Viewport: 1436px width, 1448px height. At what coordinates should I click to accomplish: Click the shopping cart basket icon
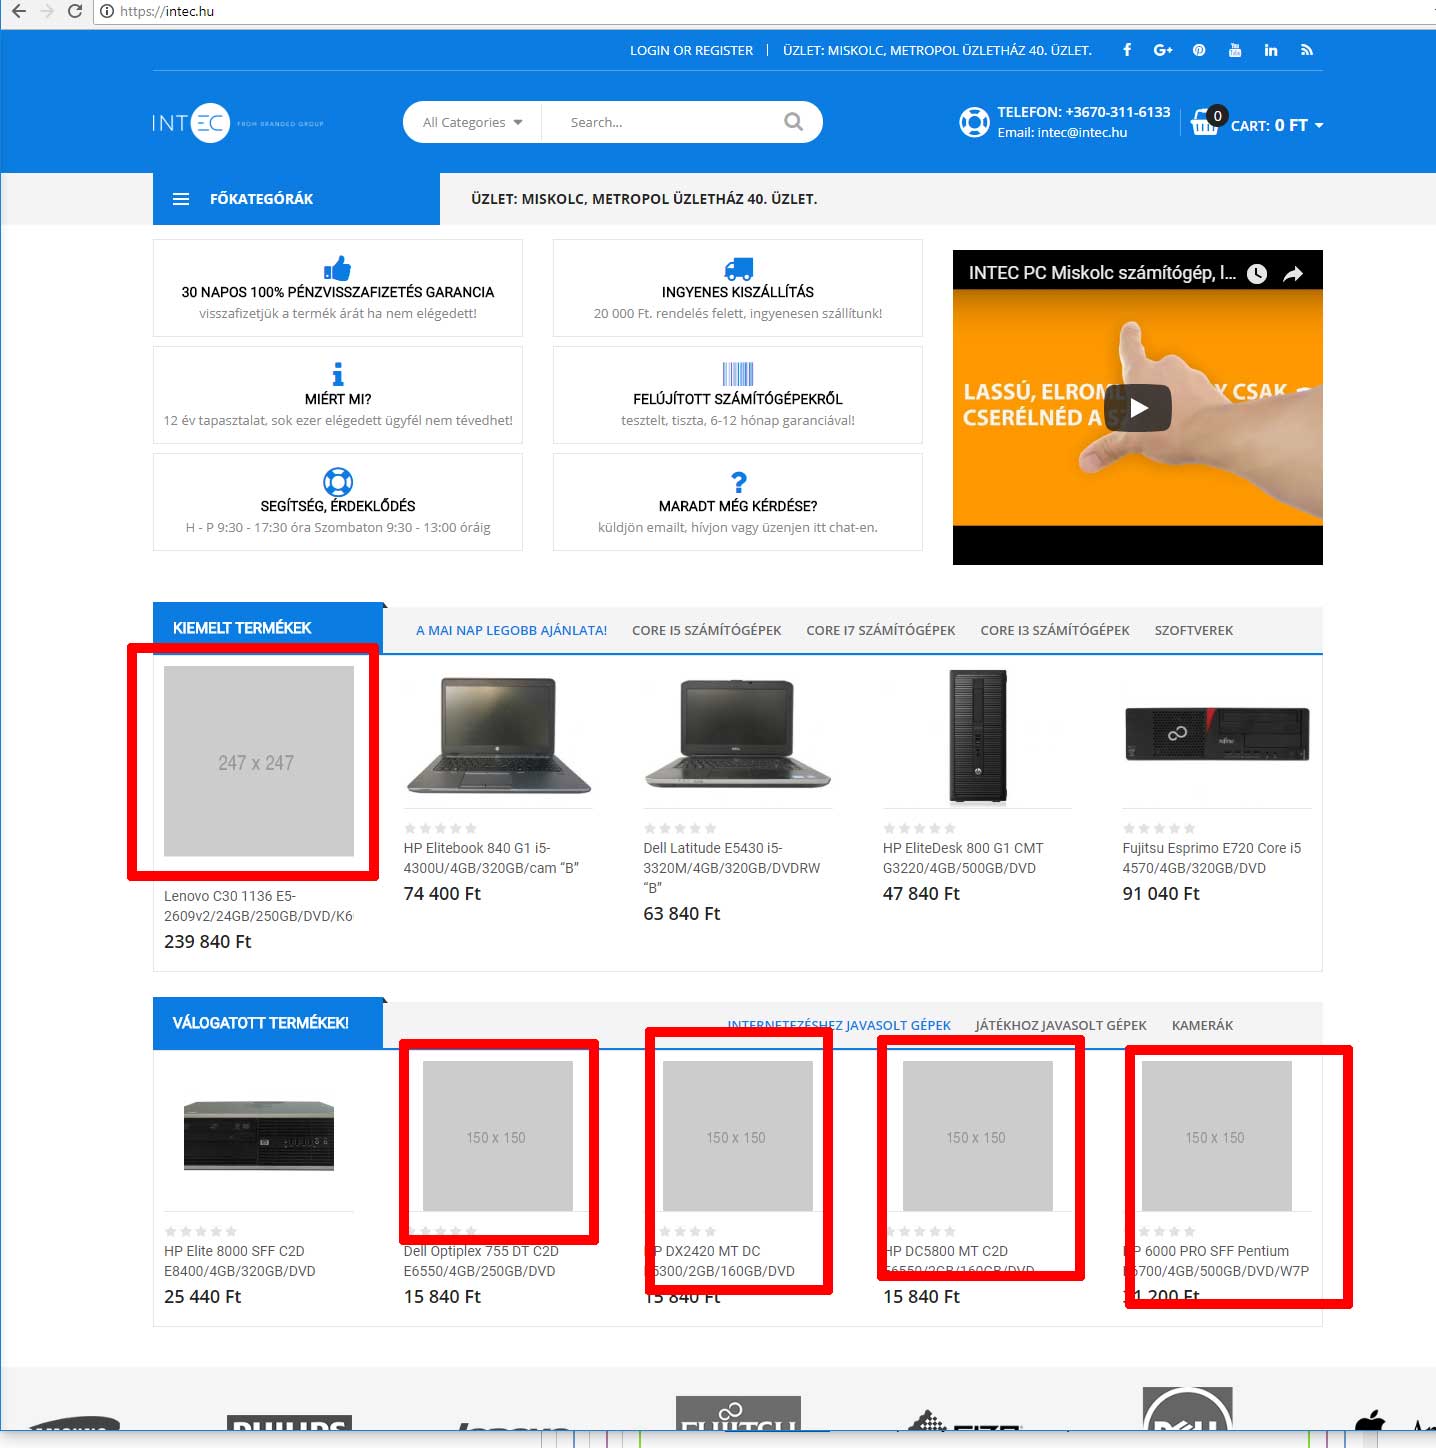coord(1205,123)
